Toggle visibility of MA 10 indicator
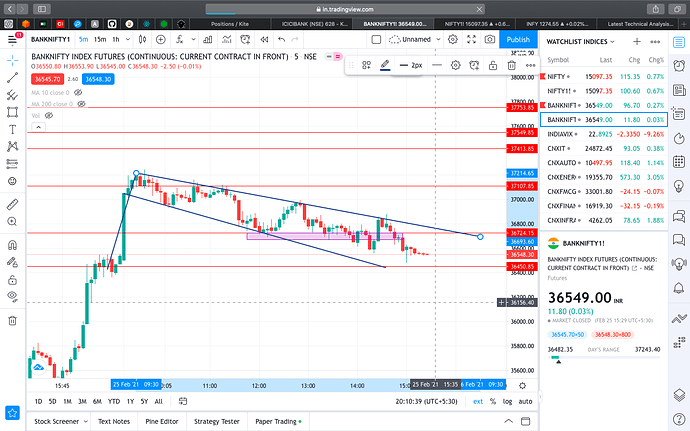This screenshot has height=431, width=690. click(78, 92)
